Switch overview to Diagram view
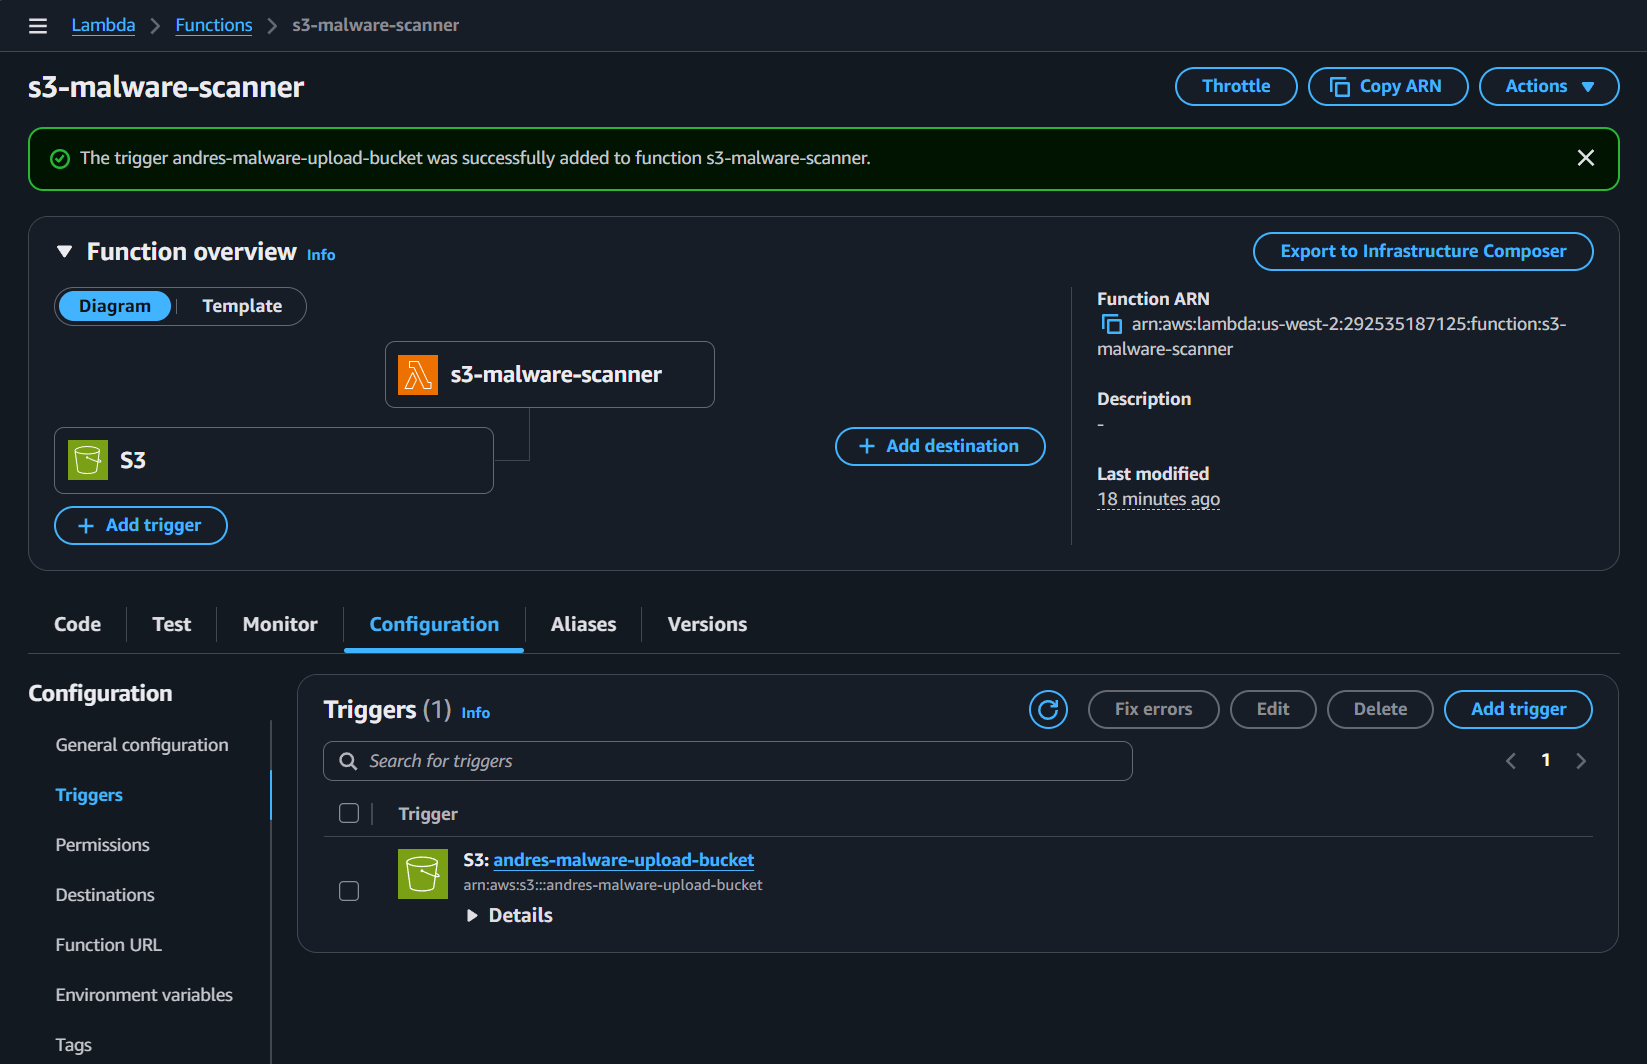The image size is (1647, 1064). pyautogui.click(x=115, y=306)
